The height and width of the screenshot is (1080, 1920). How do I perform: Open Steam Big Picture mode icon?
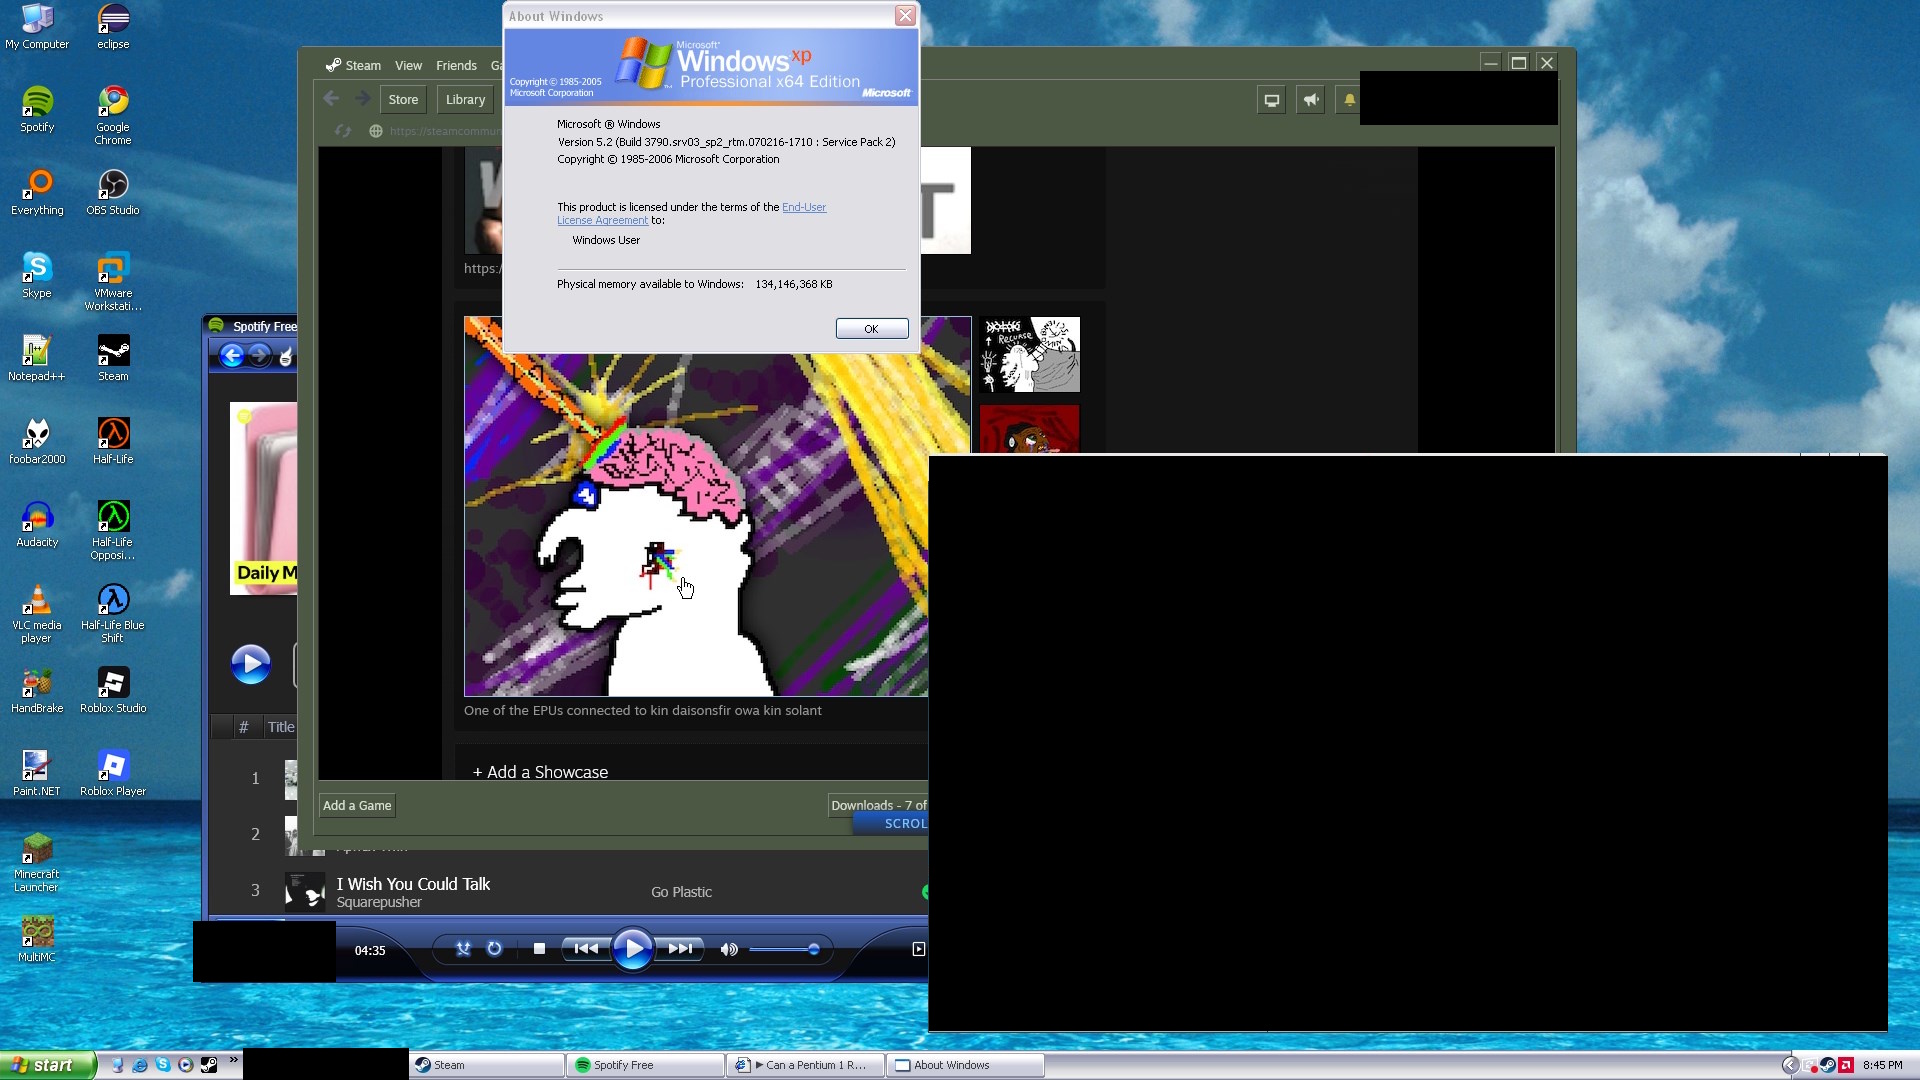click(x=1271, y=100)
